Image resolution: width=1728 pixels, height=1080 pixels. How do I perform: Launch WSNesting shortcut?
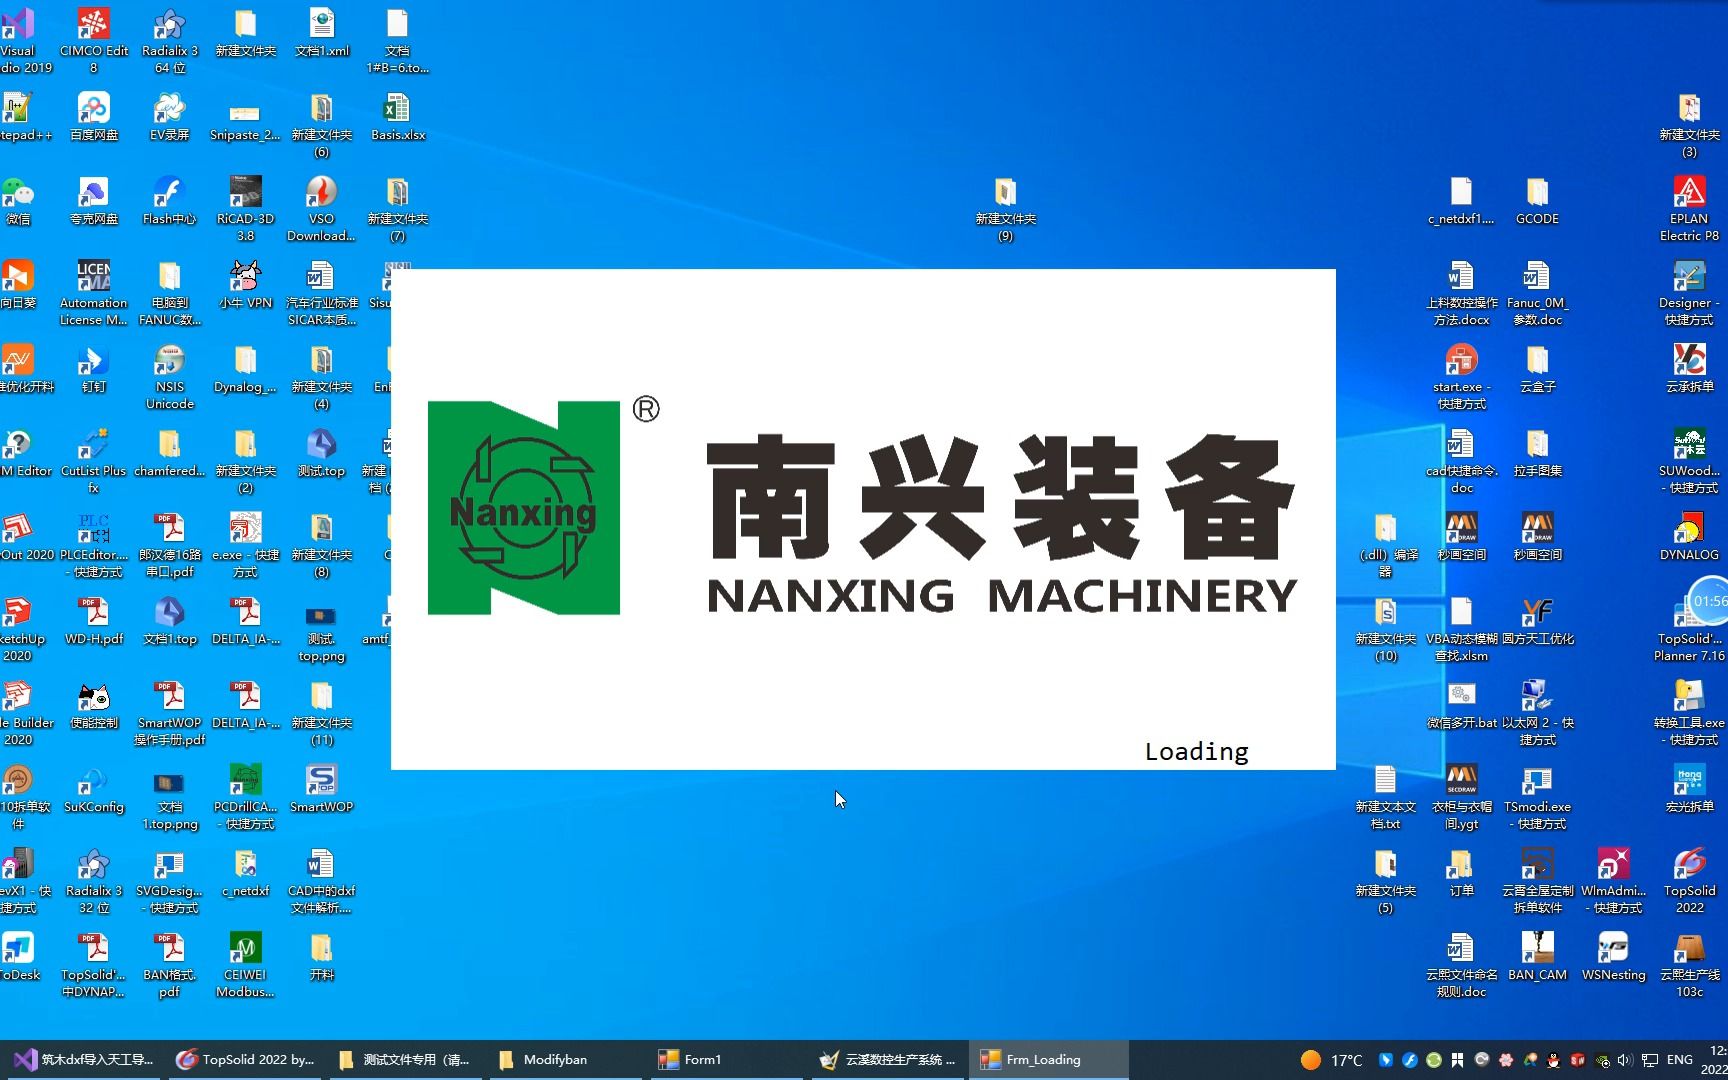[1614, 956]
